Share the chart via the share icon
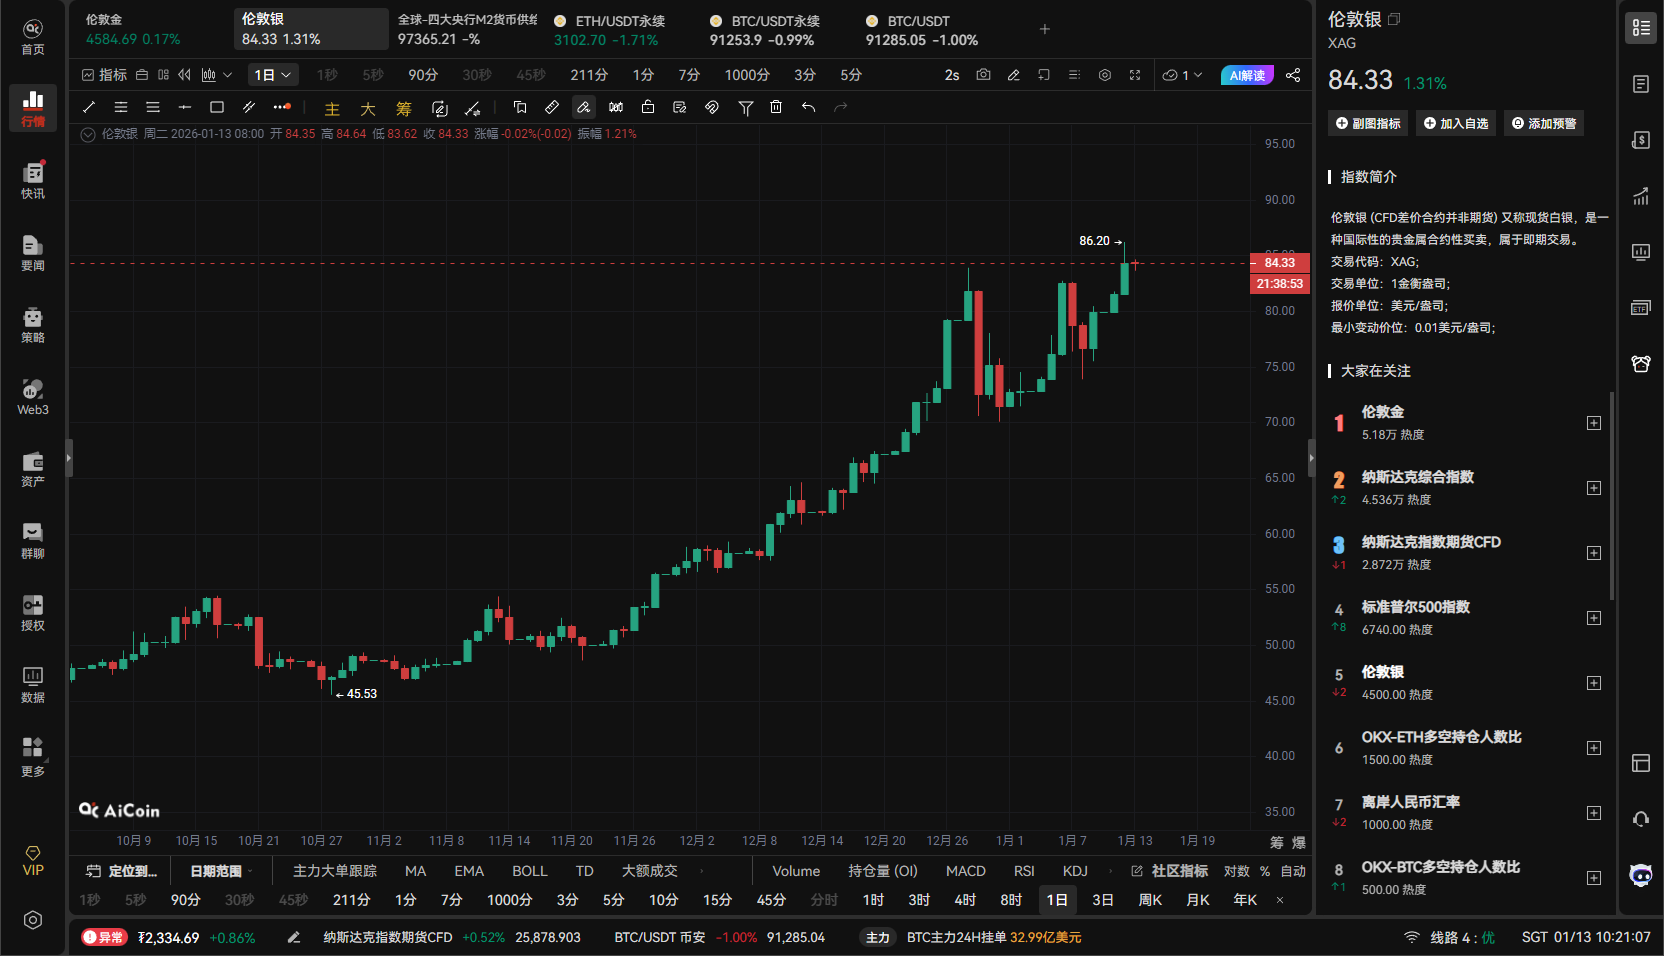 click(x=1294, y=74)
